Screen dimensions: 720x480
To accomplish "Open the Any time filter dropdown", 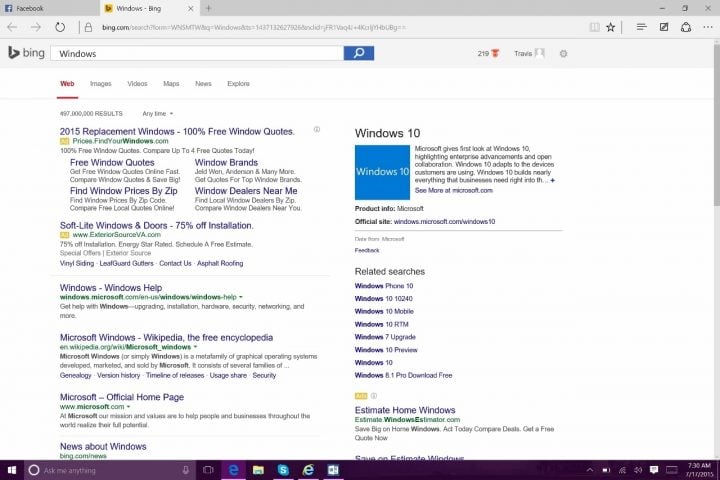I will point(158,113).
